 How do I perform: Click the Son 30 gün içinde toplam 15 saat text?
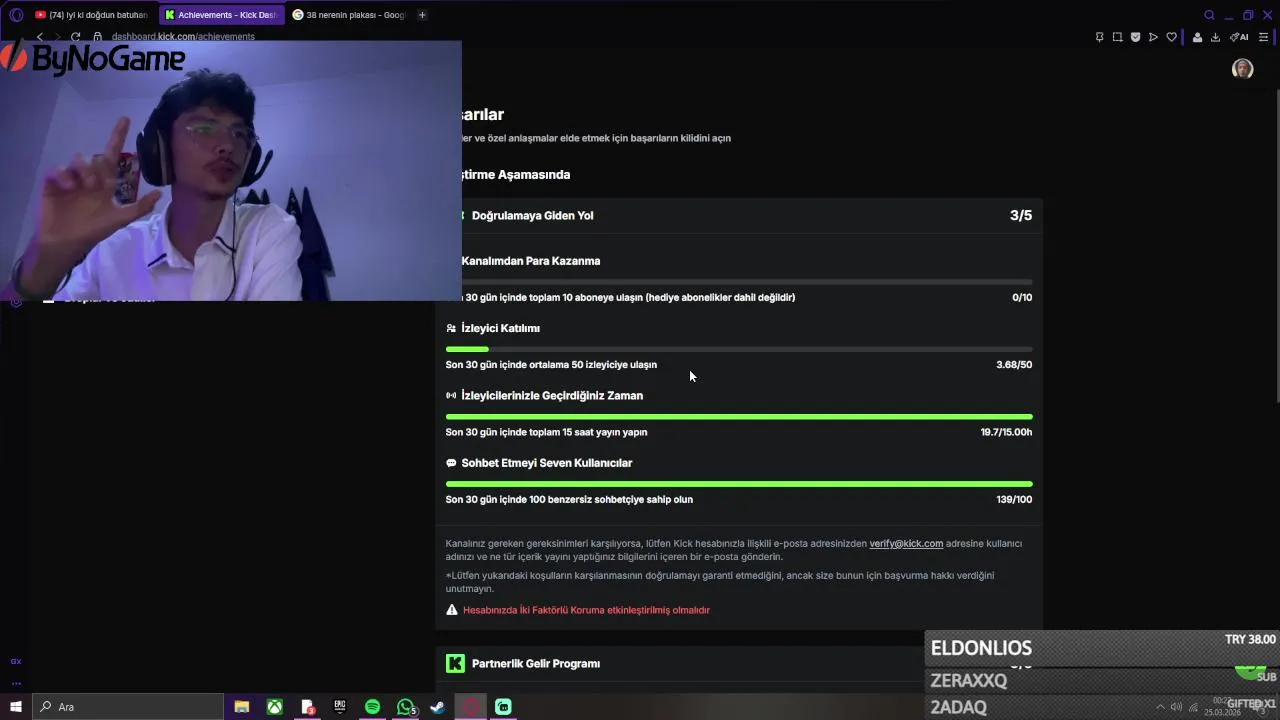(546, 432)
